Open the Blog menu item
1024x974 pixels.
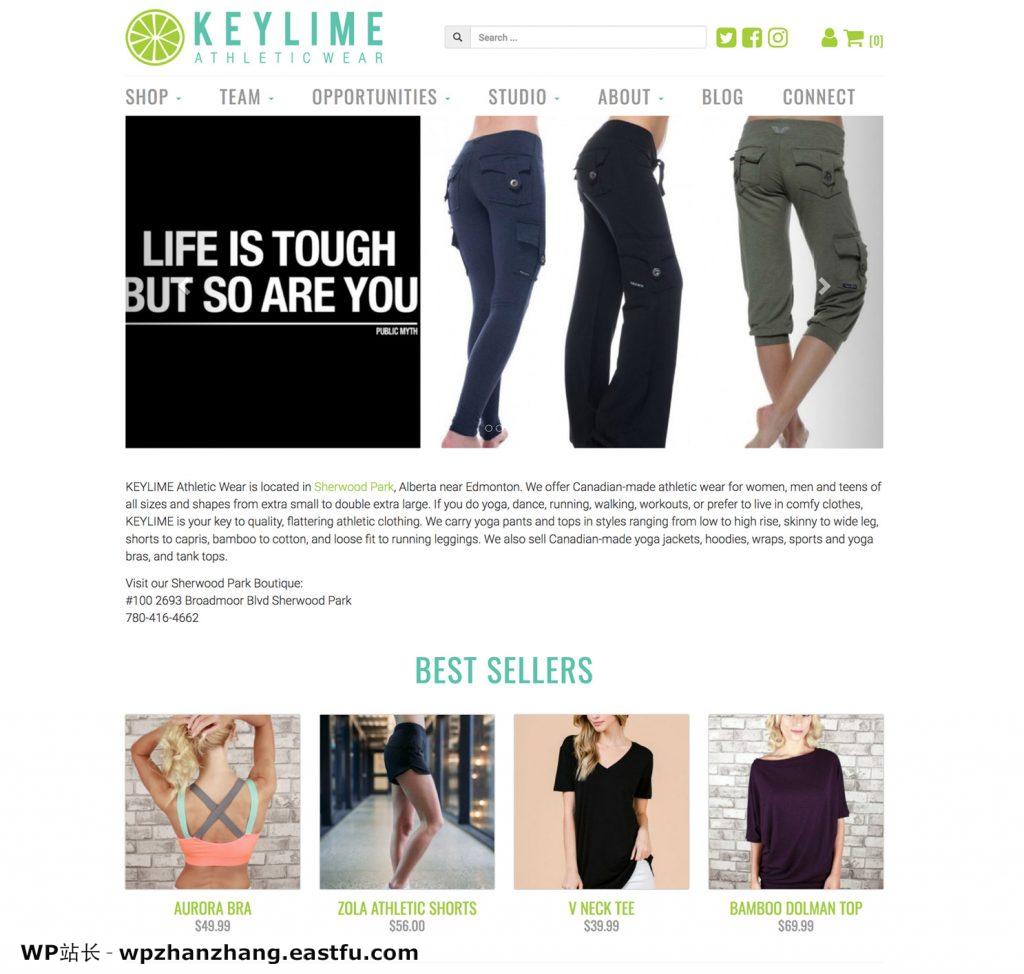pos(722,97)
